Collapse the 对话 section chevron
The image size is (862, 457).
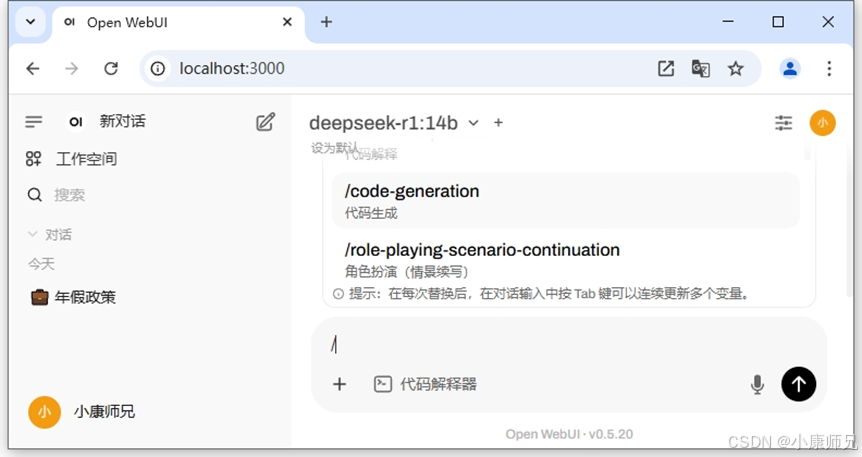(32, 234)
